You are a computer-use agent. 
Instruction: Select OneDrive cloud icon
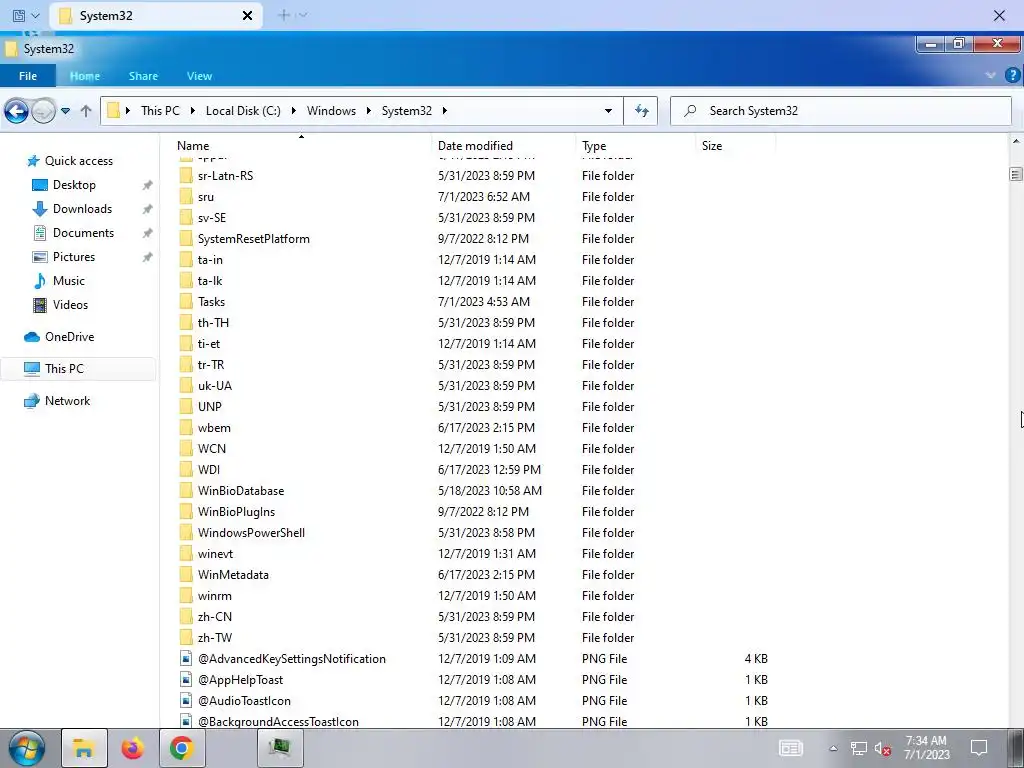pyautogui.click(x=32, y=337)
